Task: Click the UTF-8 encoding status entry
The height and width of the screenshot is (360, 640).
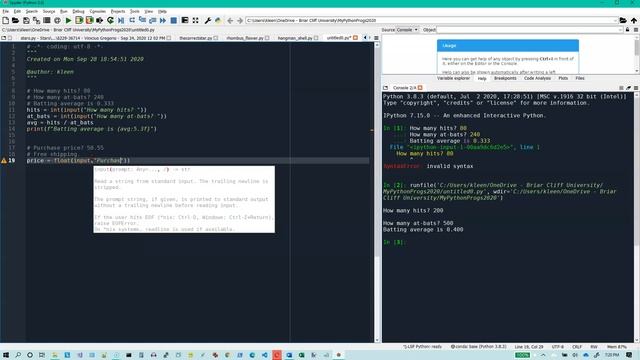Action: pos(558,347)
